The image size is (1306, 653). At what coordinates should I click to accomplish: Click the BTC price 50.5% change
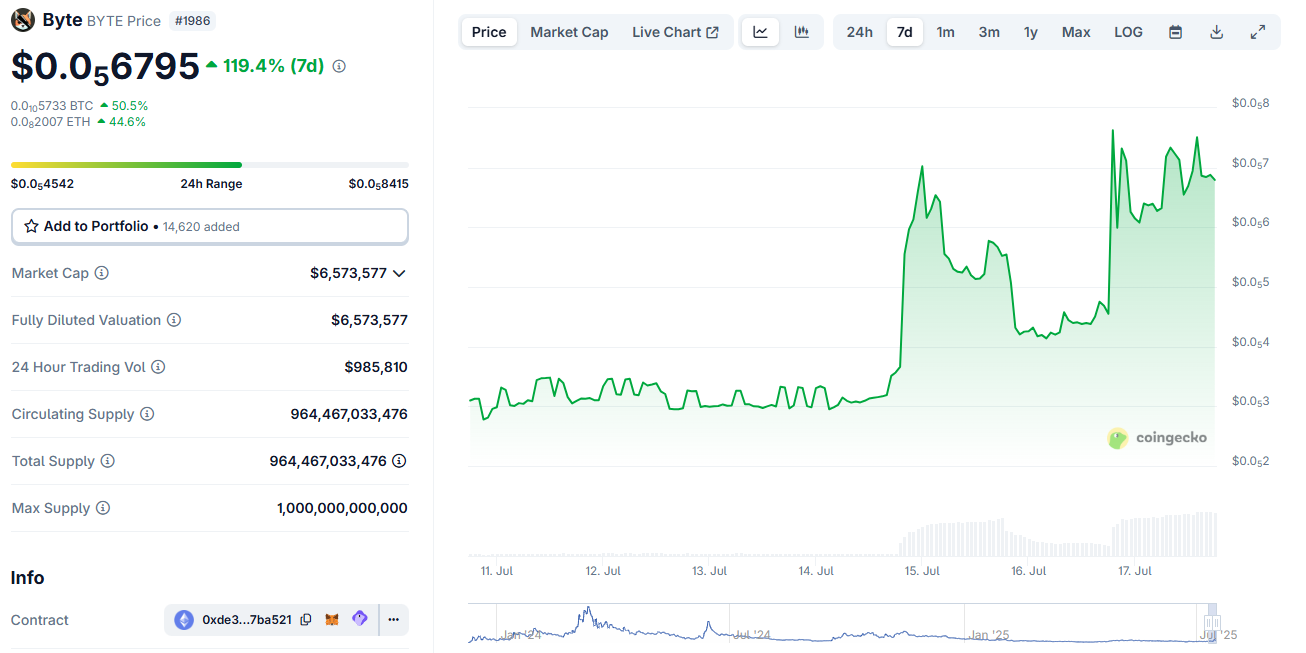coord(124,105)
